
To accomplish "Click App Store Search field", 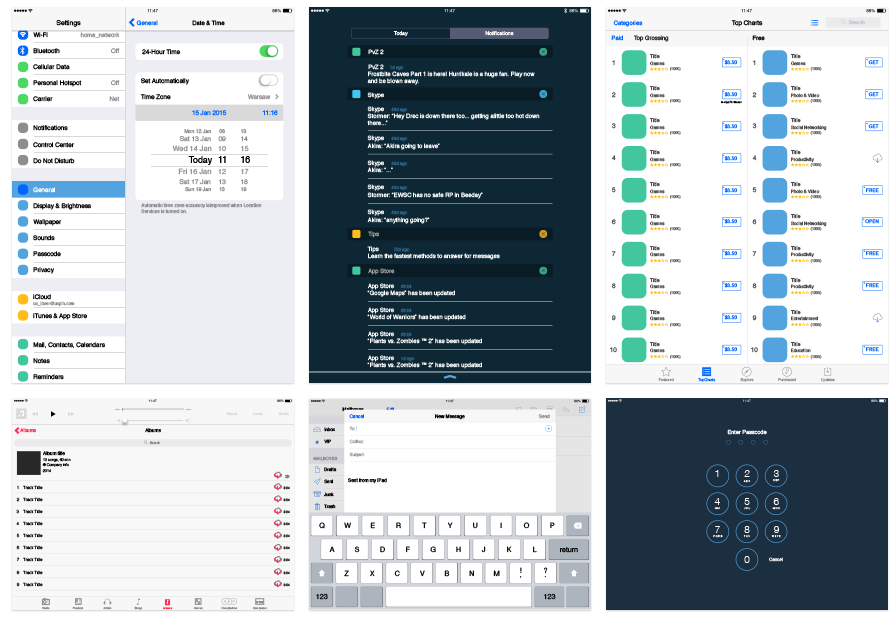I will coord(852,22).
